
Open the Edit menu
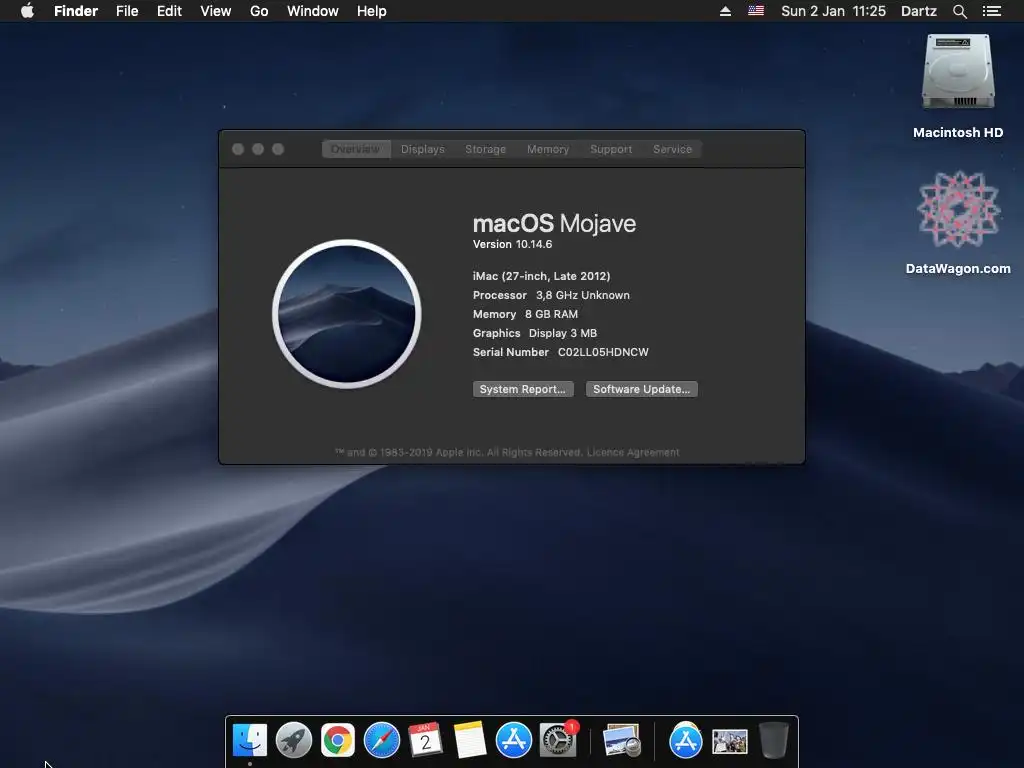click(x=169, y=11)
